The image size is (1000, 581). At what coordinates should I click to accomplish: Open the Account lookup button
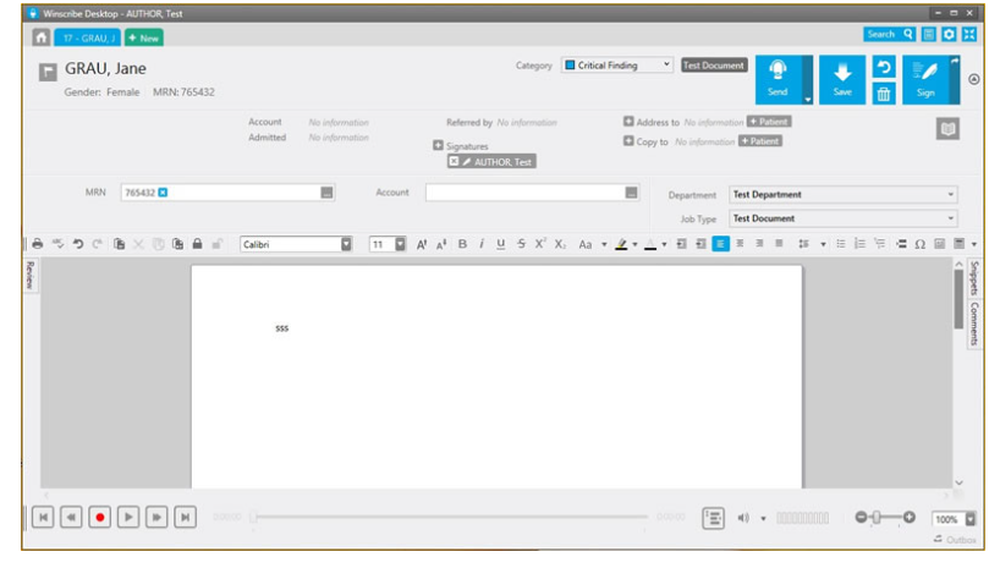coord(631,193)
